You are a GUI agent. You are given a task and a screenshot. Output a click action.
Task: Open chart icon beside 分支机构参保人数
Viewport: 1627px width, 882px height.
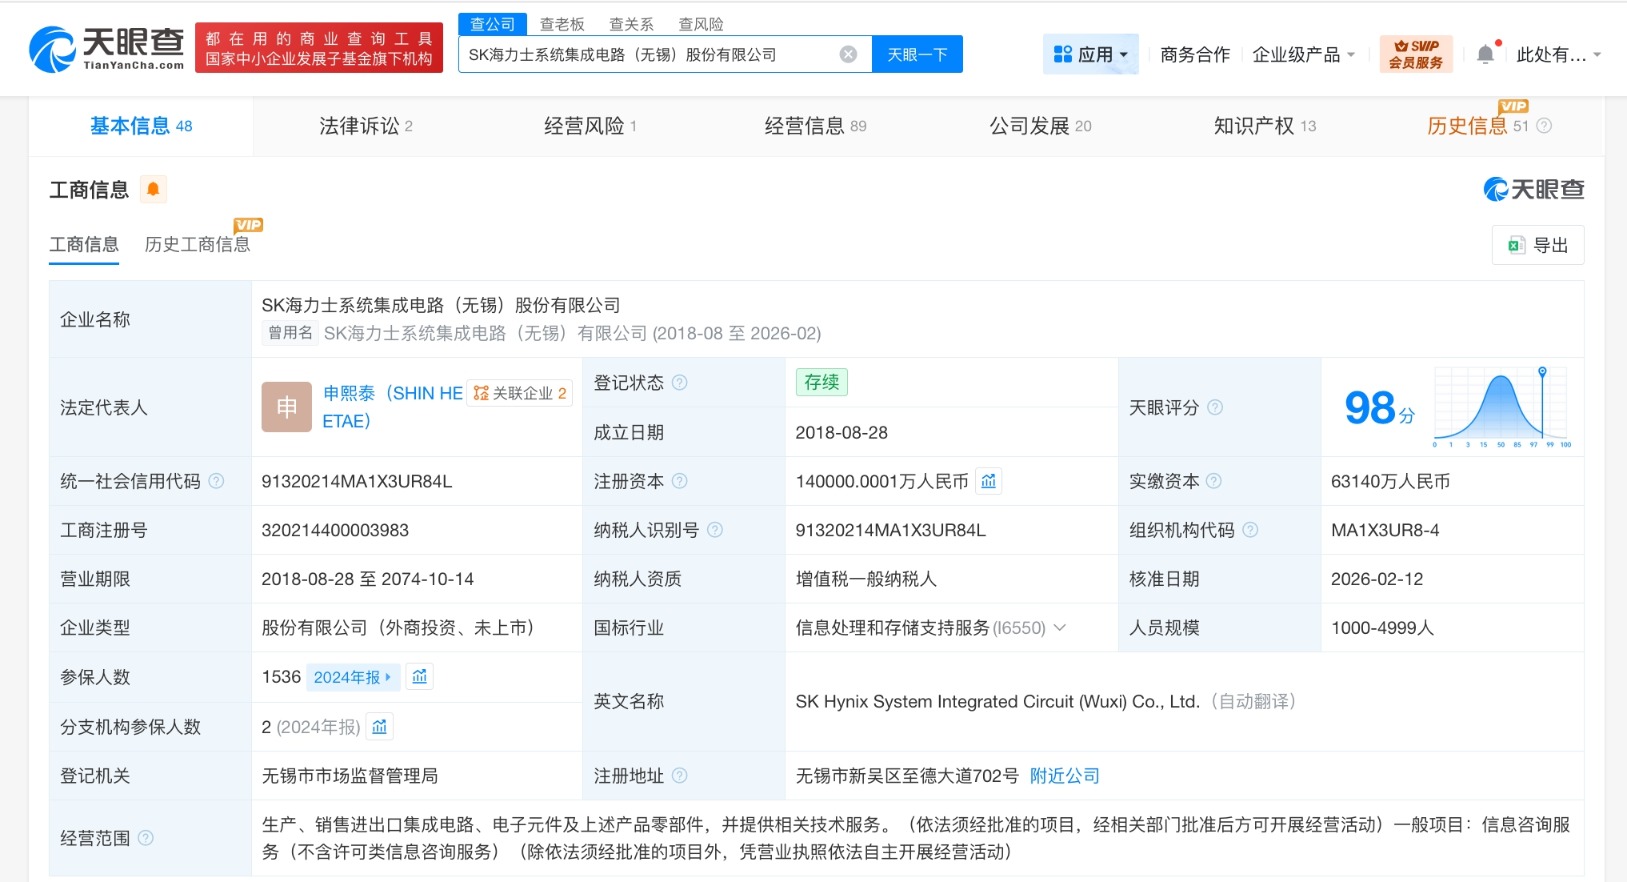click(380, 727)
